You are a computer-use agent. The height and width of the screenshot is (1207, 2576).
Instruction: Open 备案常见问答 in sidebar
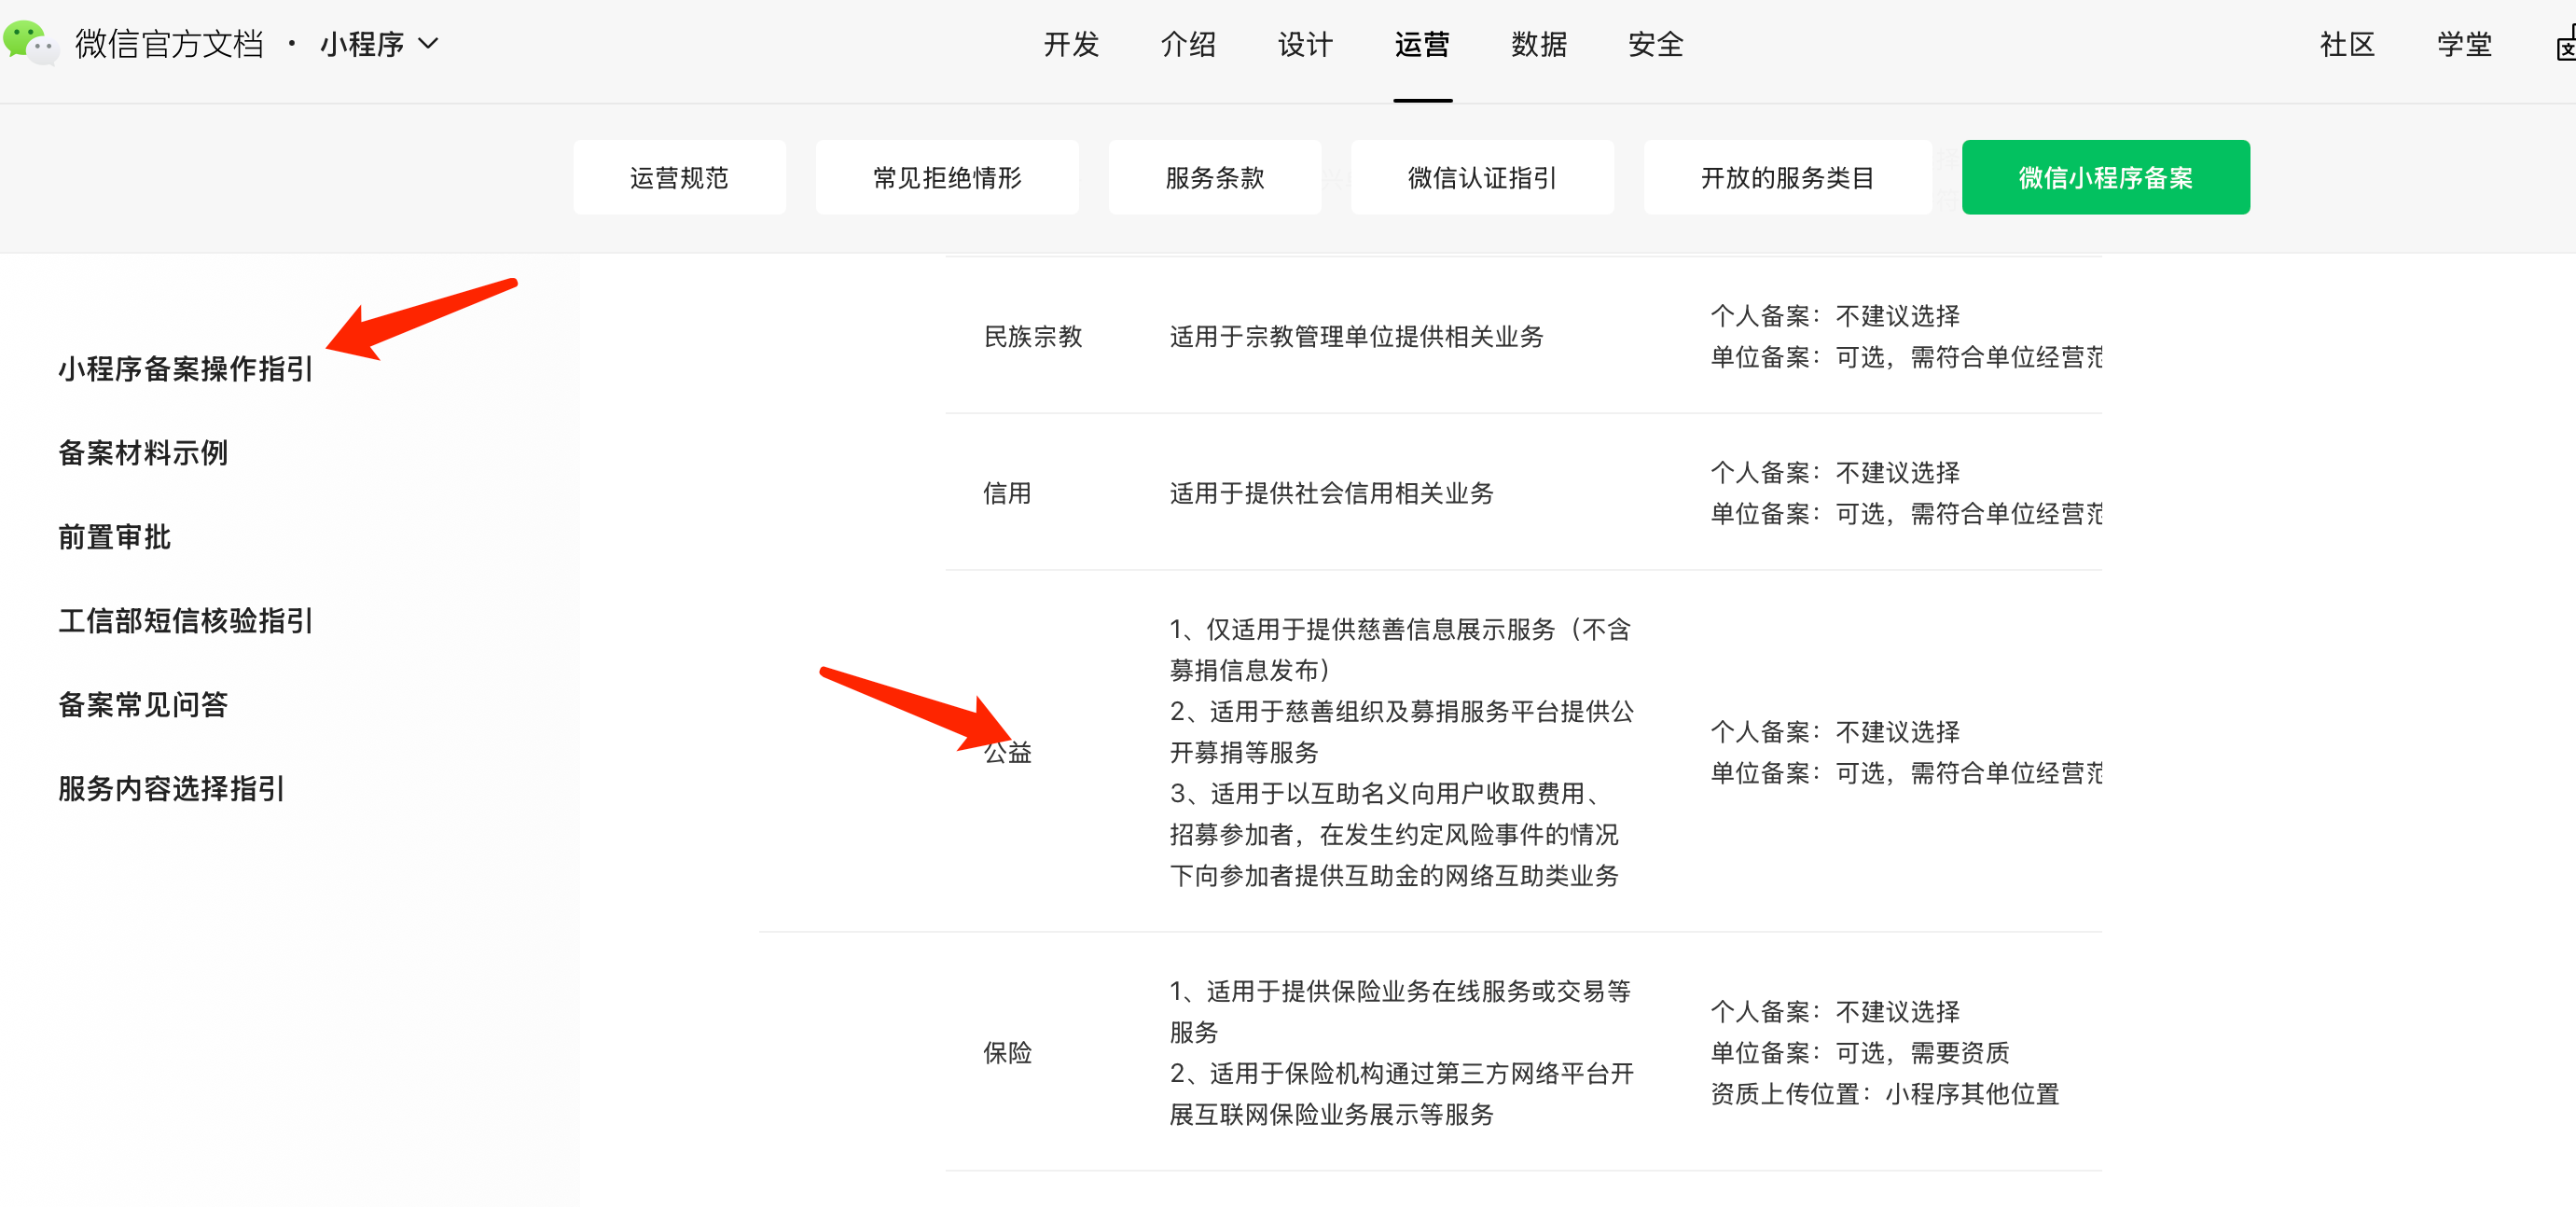pyautogui.click(x=143, y=705)
